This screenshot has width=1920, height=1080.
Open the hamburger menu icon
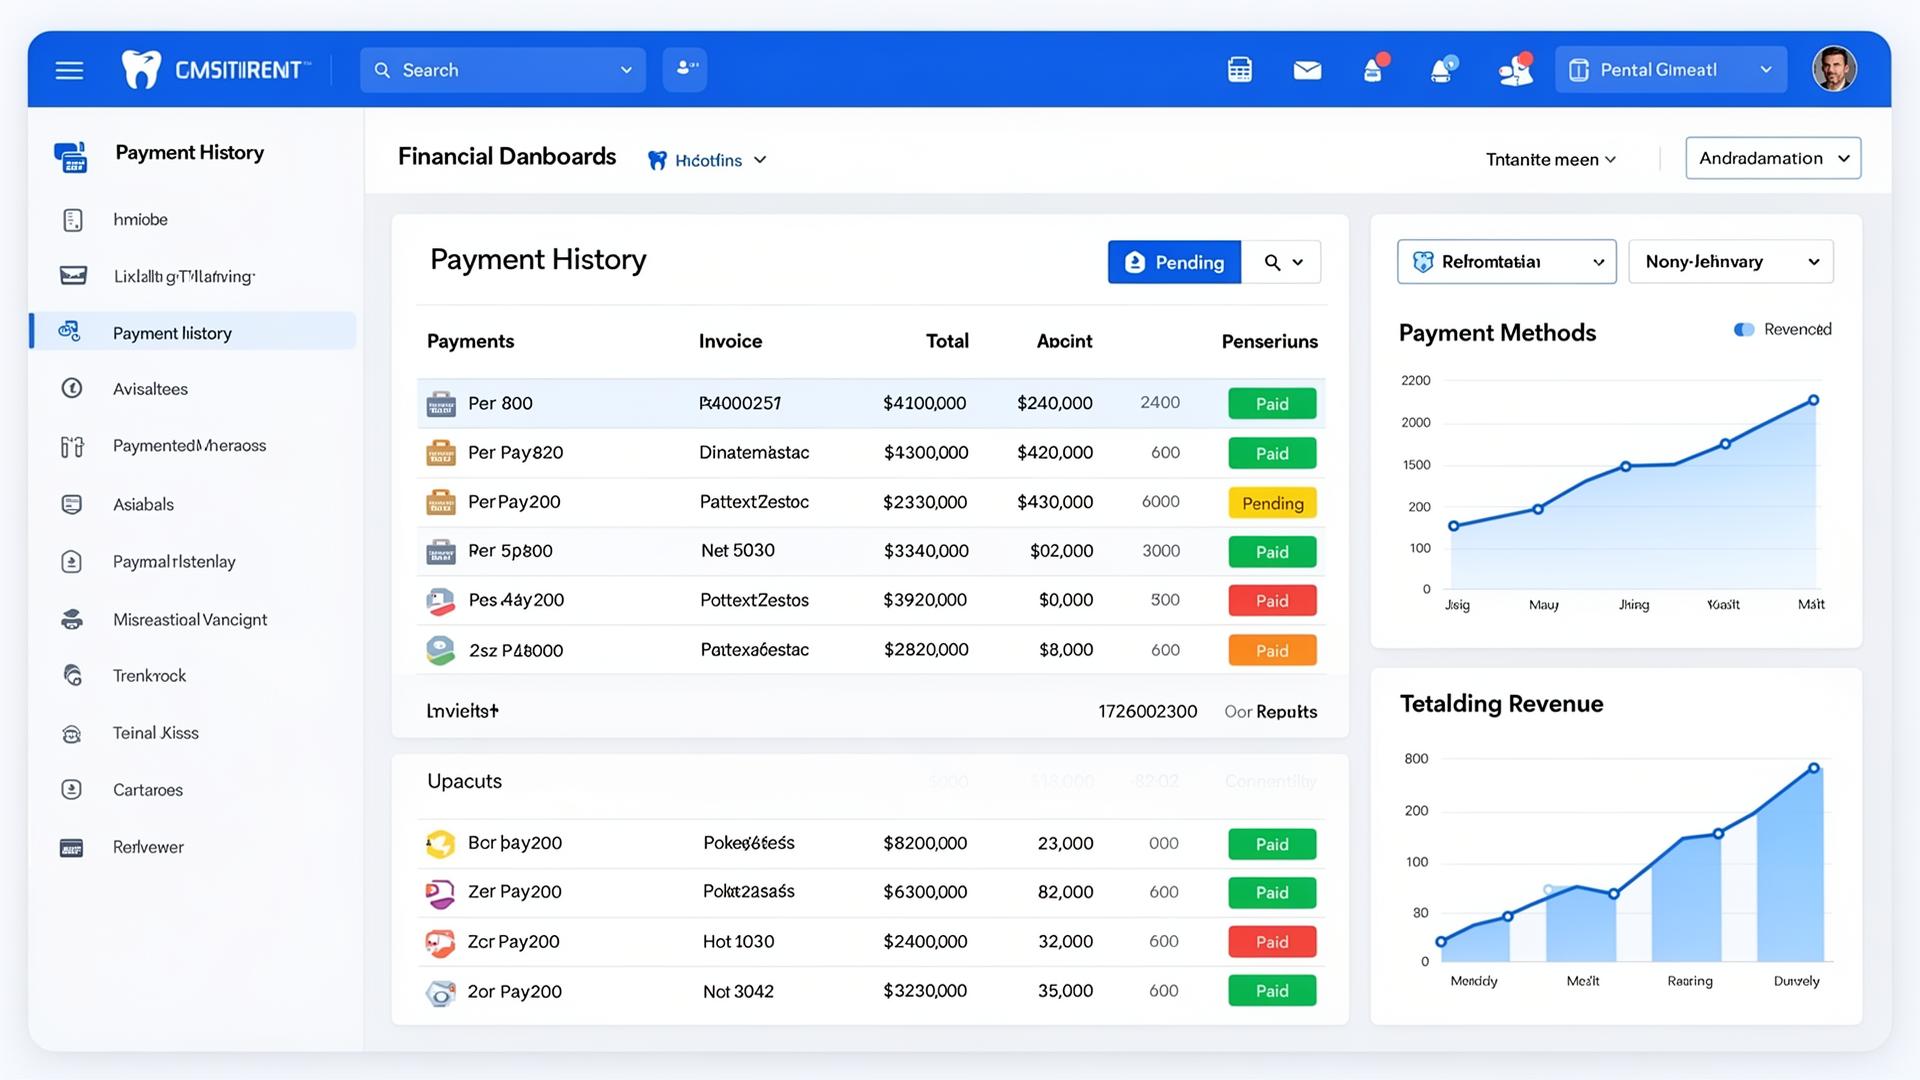(x=69, y=70)
